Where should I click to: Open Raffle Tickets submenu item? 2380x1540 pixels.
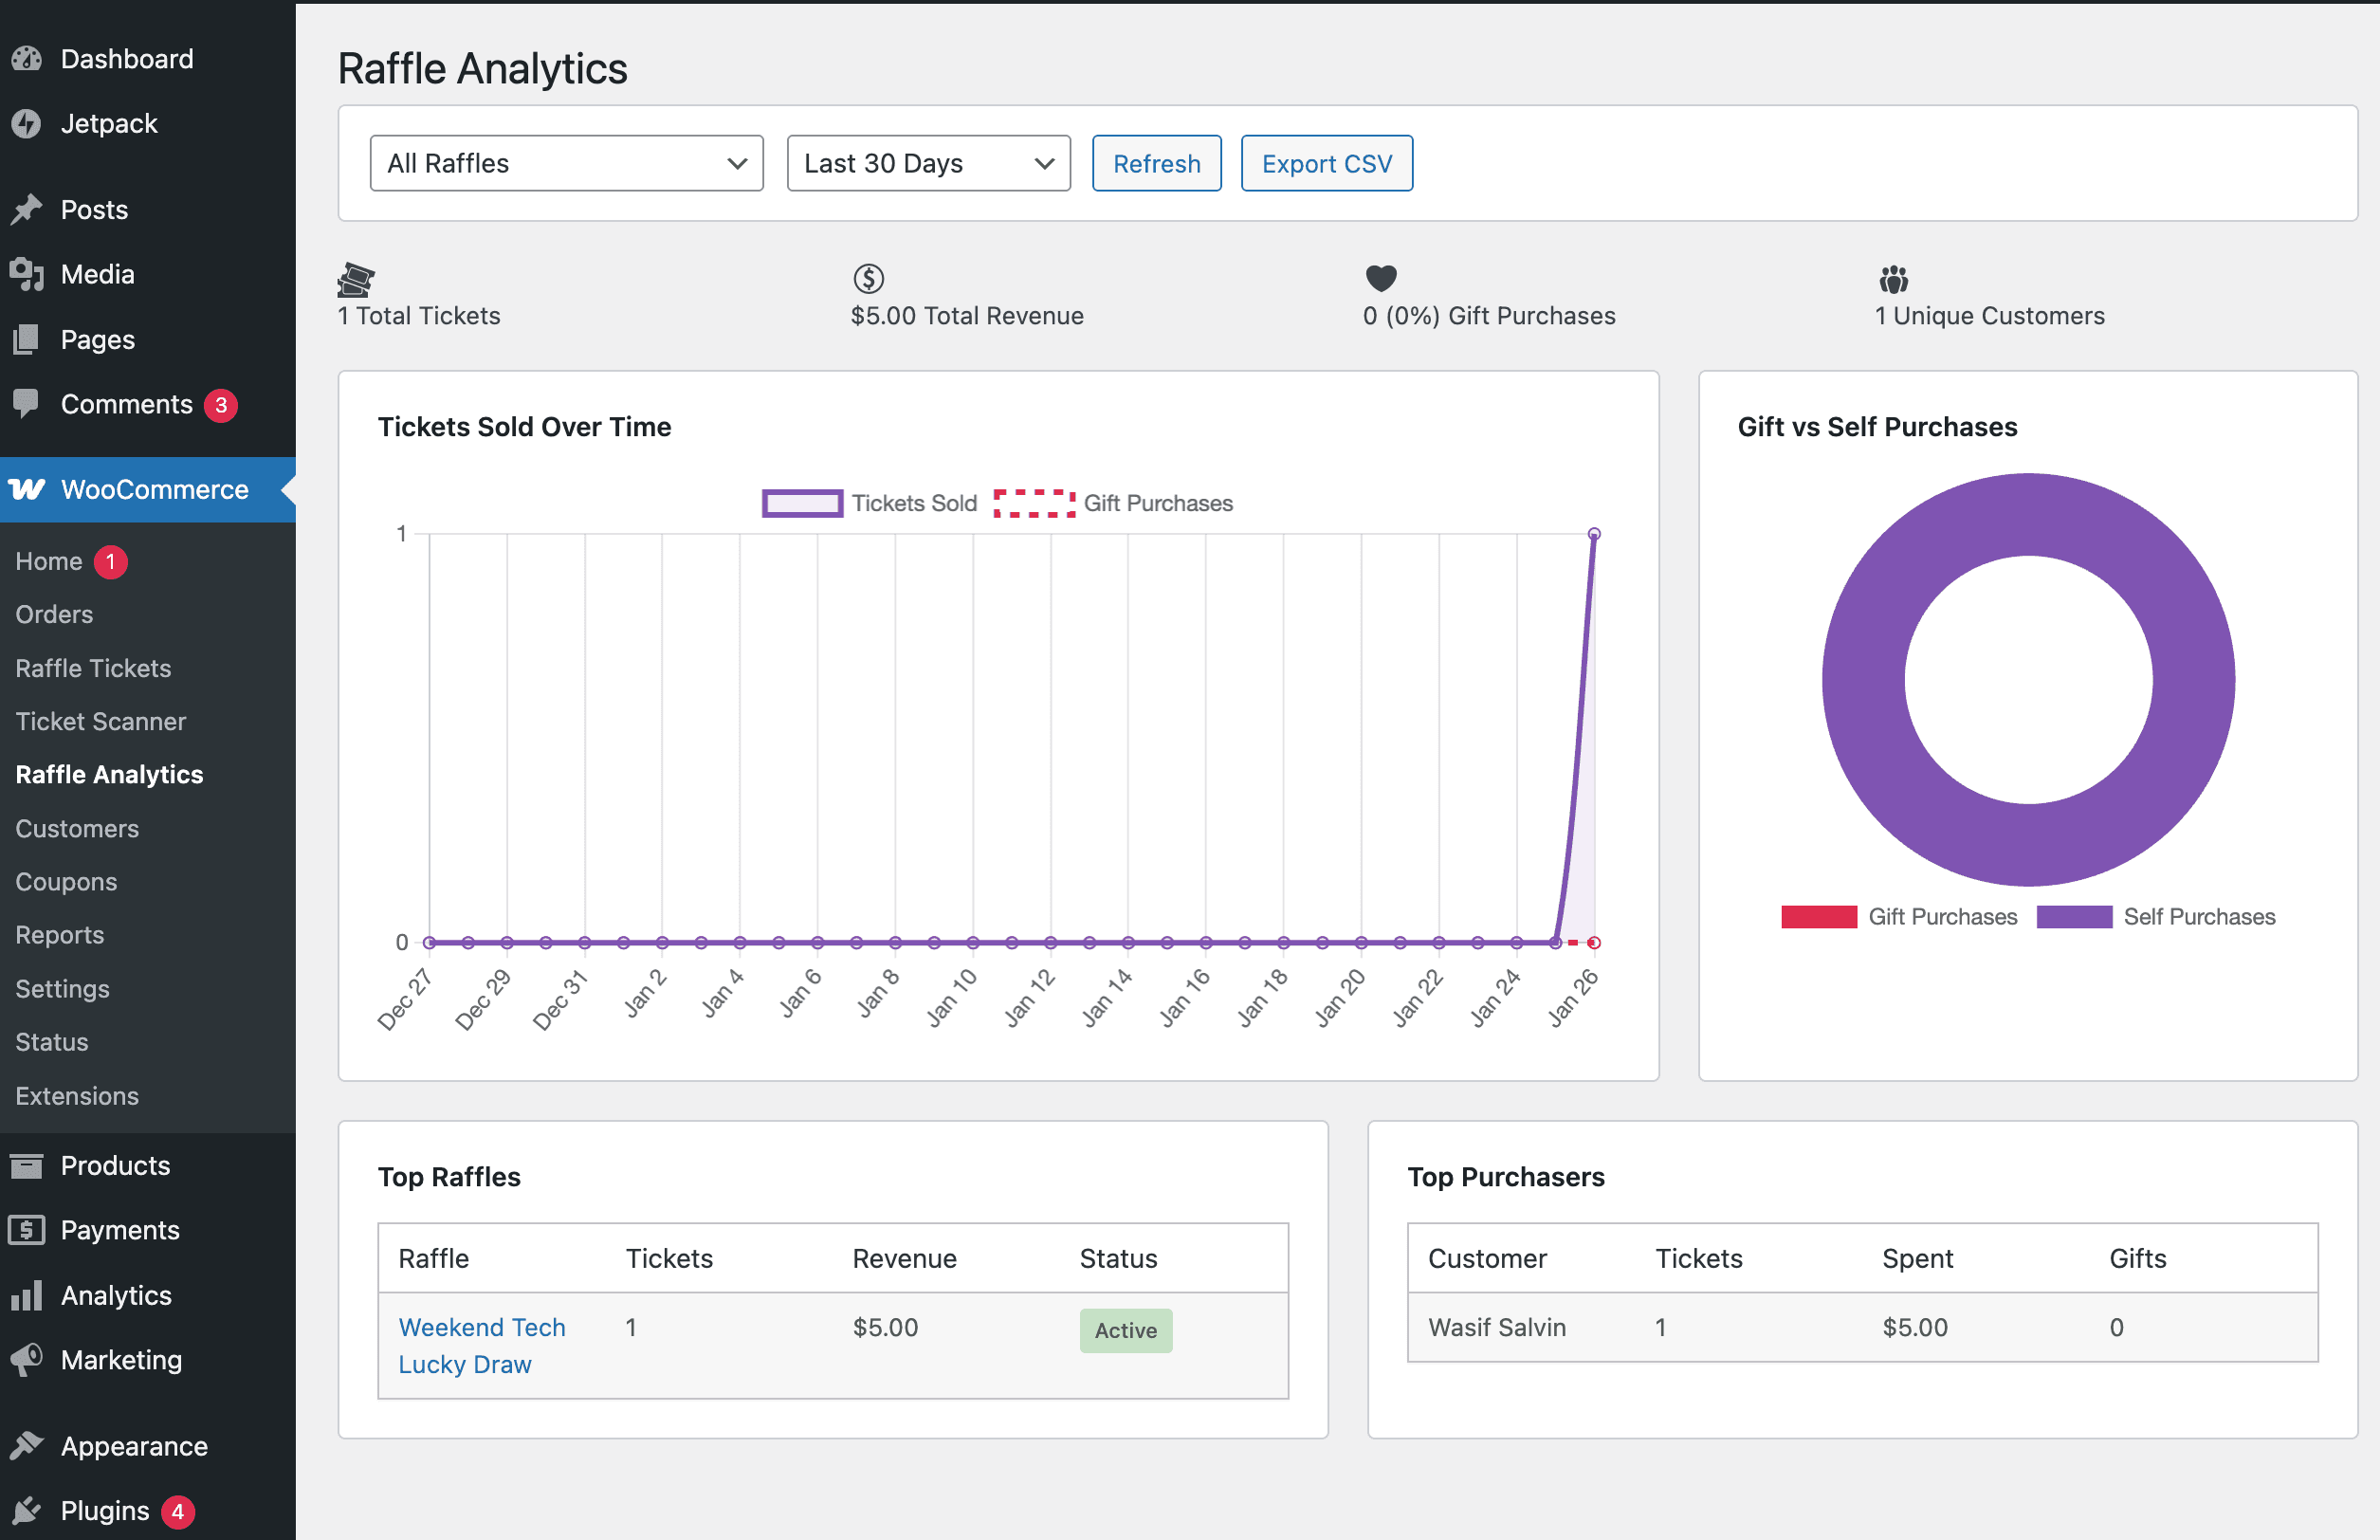pos(93,668)
